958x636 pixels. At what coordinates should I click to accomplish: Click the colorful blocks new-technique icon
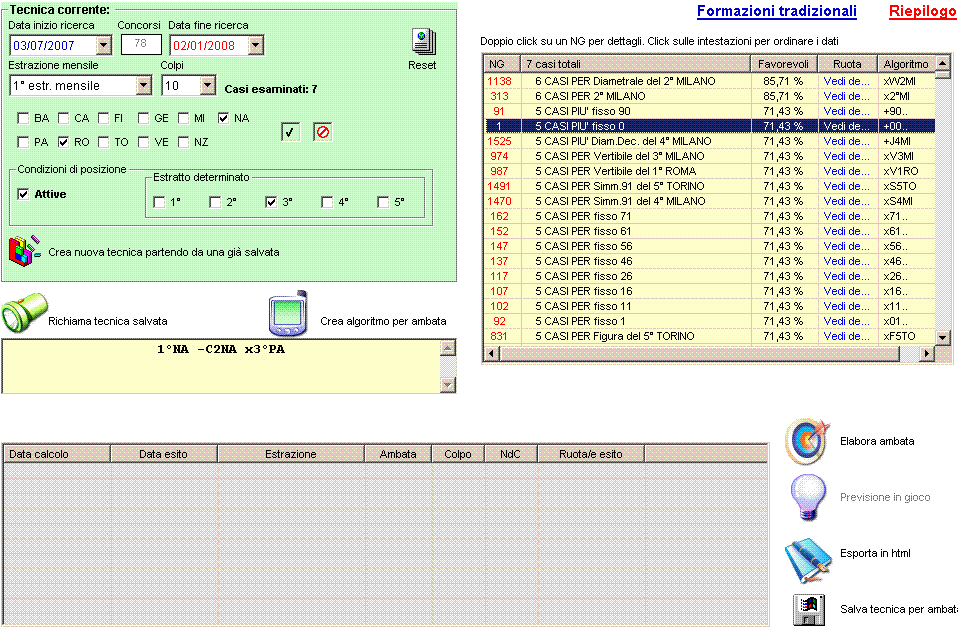click(x=24, y=251)
